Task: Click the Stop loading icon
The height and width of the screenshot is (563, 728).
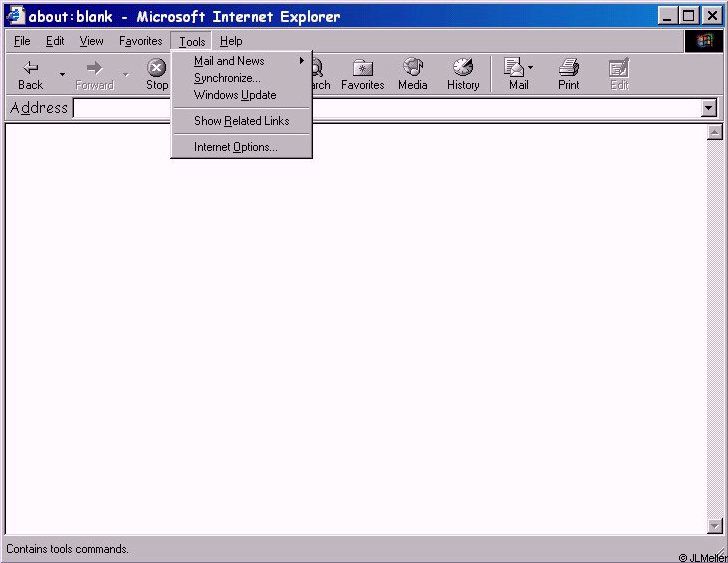Action: coord(156,68)
